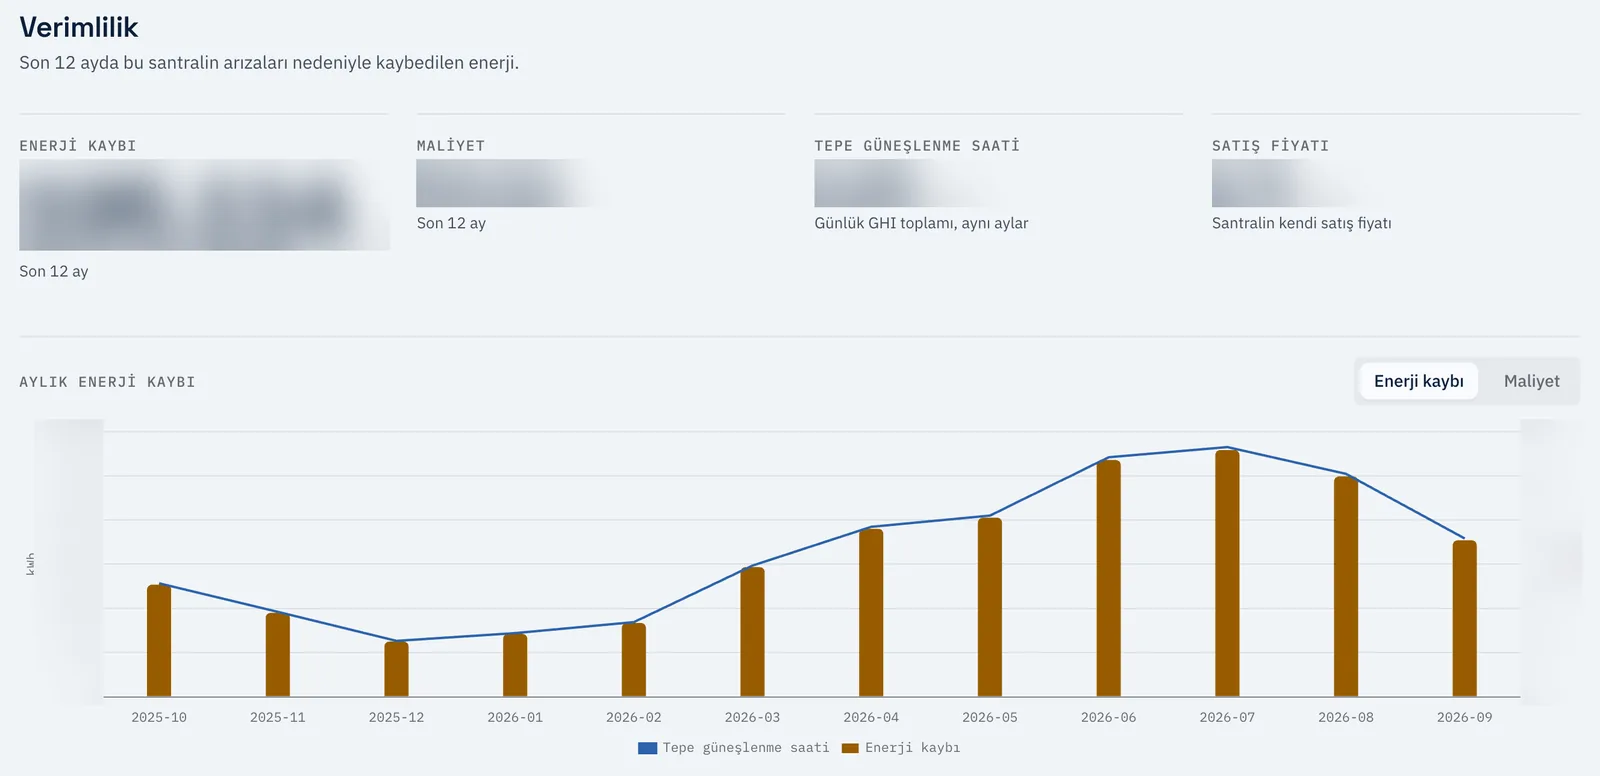Select the 2025-12 energy loss bar

tap(396, 669)
